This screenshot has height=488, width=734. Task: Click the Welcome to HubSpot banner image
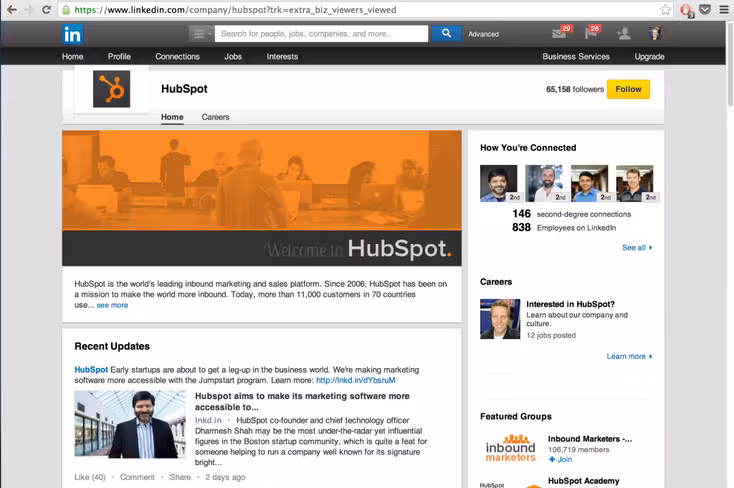pos(262,198)
